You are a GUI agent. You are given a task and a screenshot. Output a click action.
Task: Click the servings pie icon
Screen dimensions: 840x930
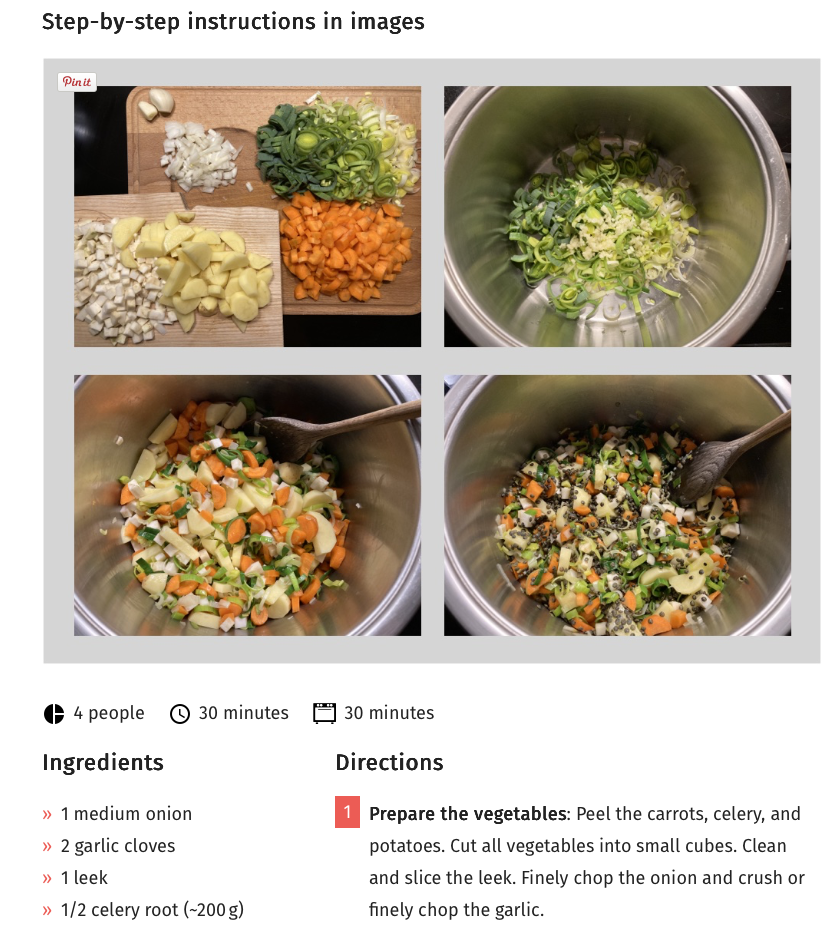click(x=54, y=714)
